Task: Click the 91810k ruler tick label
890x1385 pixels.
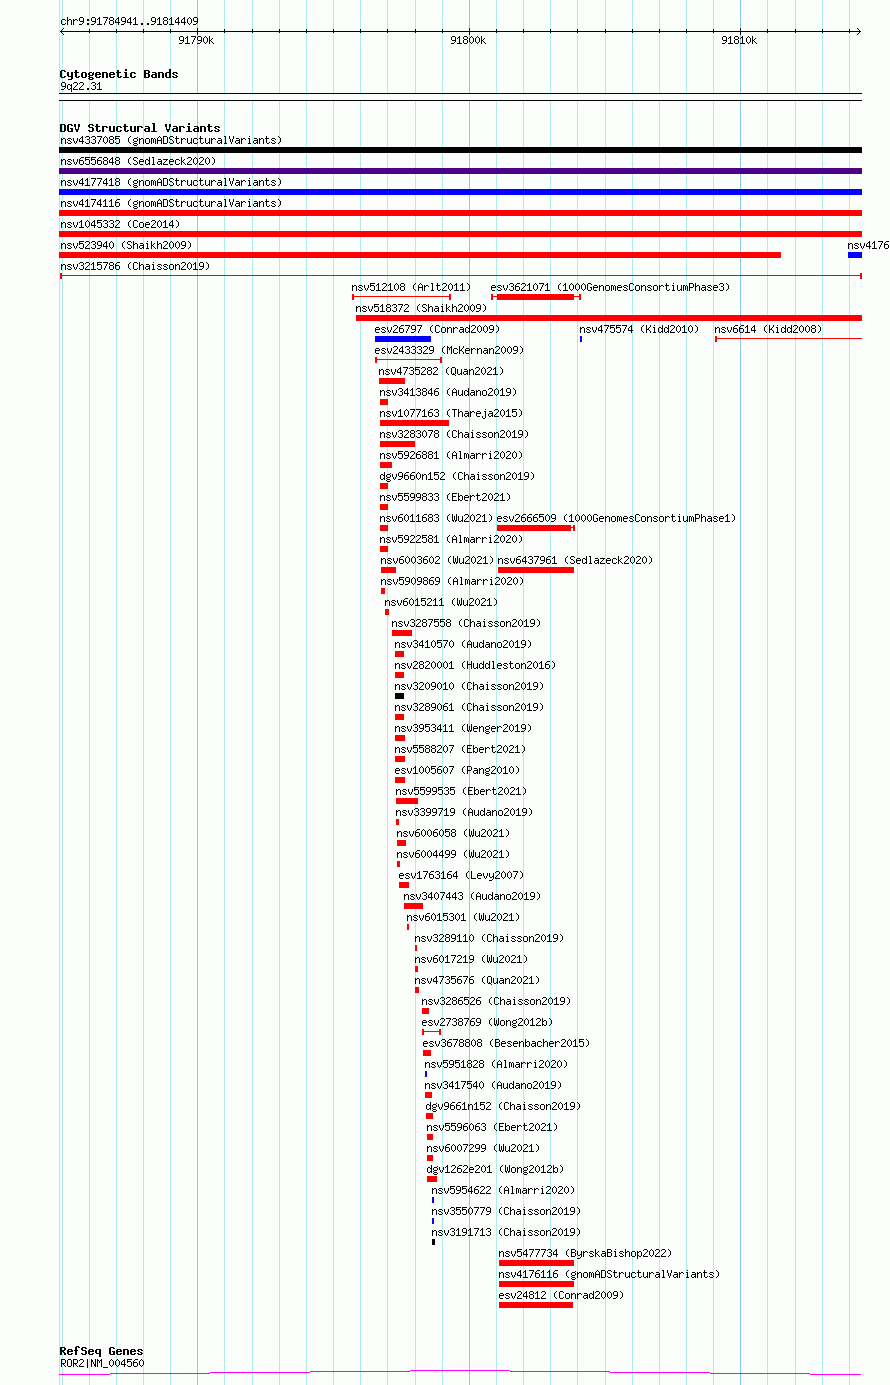Action: click(739, 40)
